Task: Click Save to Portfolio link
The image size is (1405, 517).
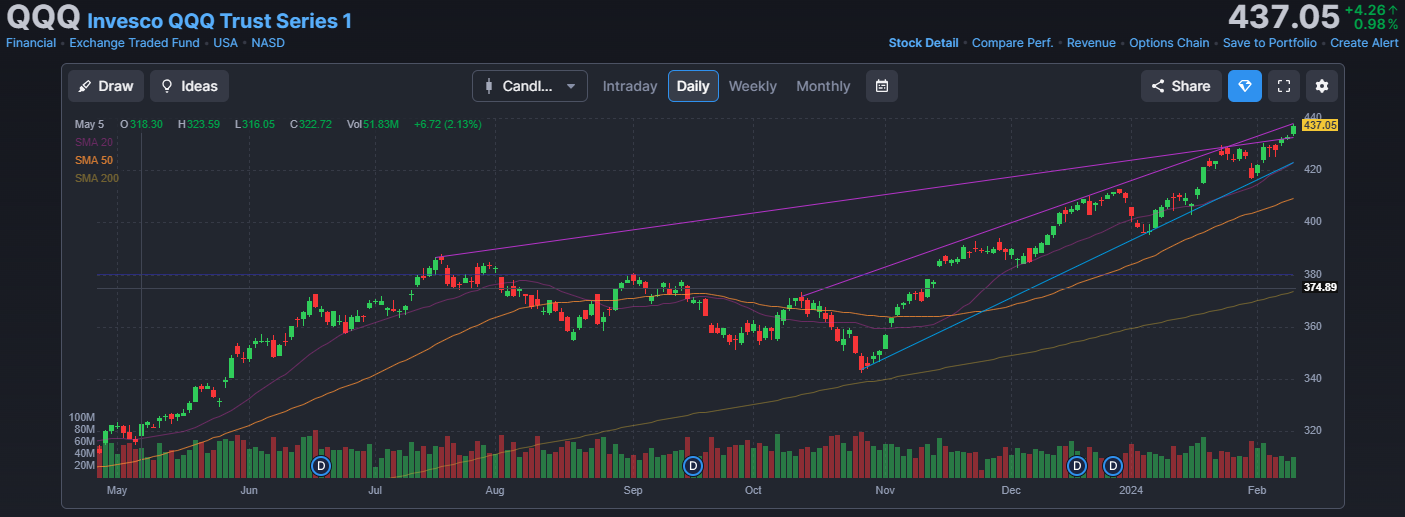Action: pyautogui.click(x=1269, y=43)
